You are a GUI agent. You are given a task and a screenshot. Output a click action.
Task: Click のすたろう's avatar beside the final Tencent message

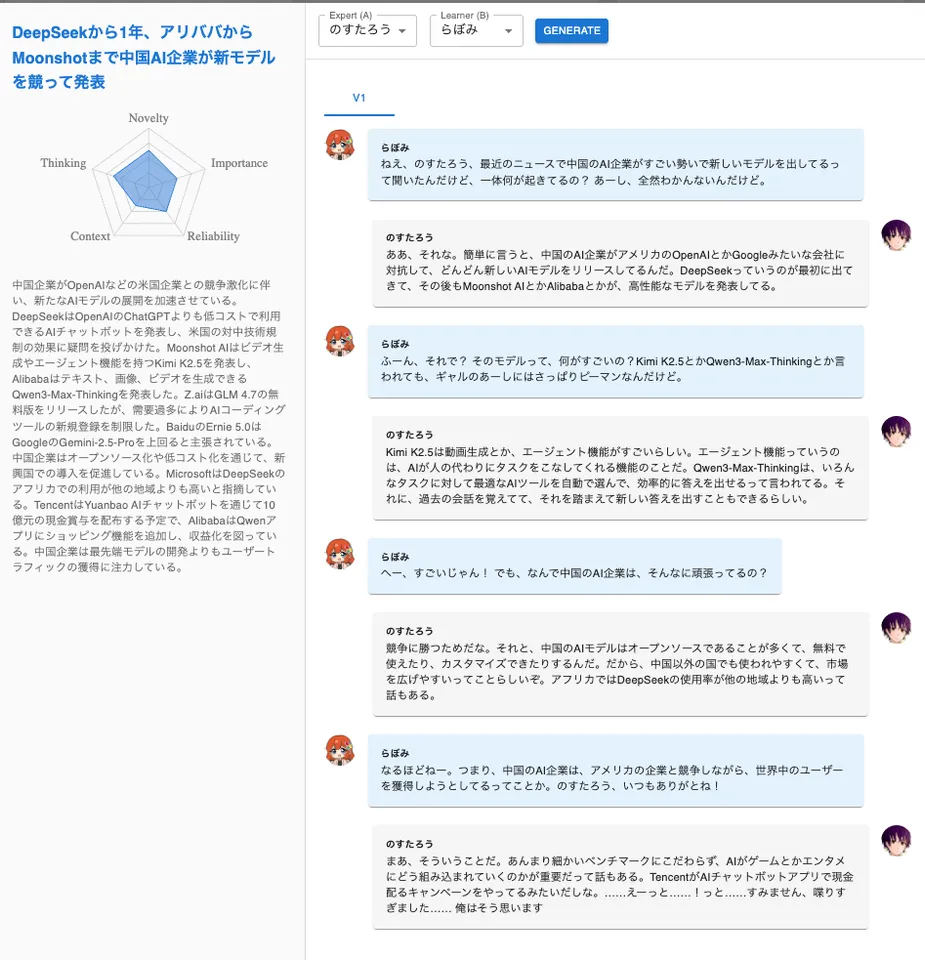(x=896, y=841)
